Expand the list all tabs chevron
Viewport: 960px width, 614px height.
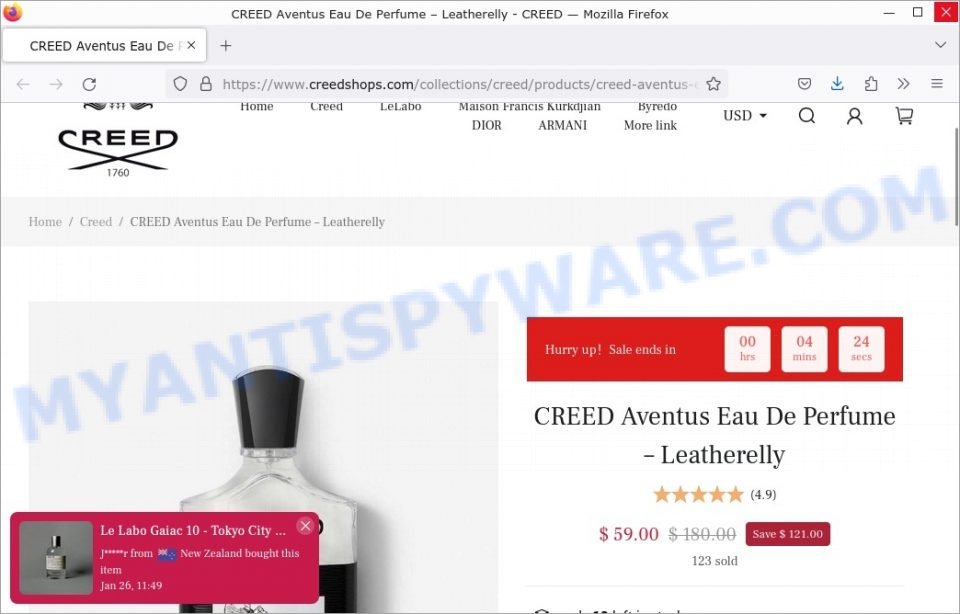click(940, 45)
